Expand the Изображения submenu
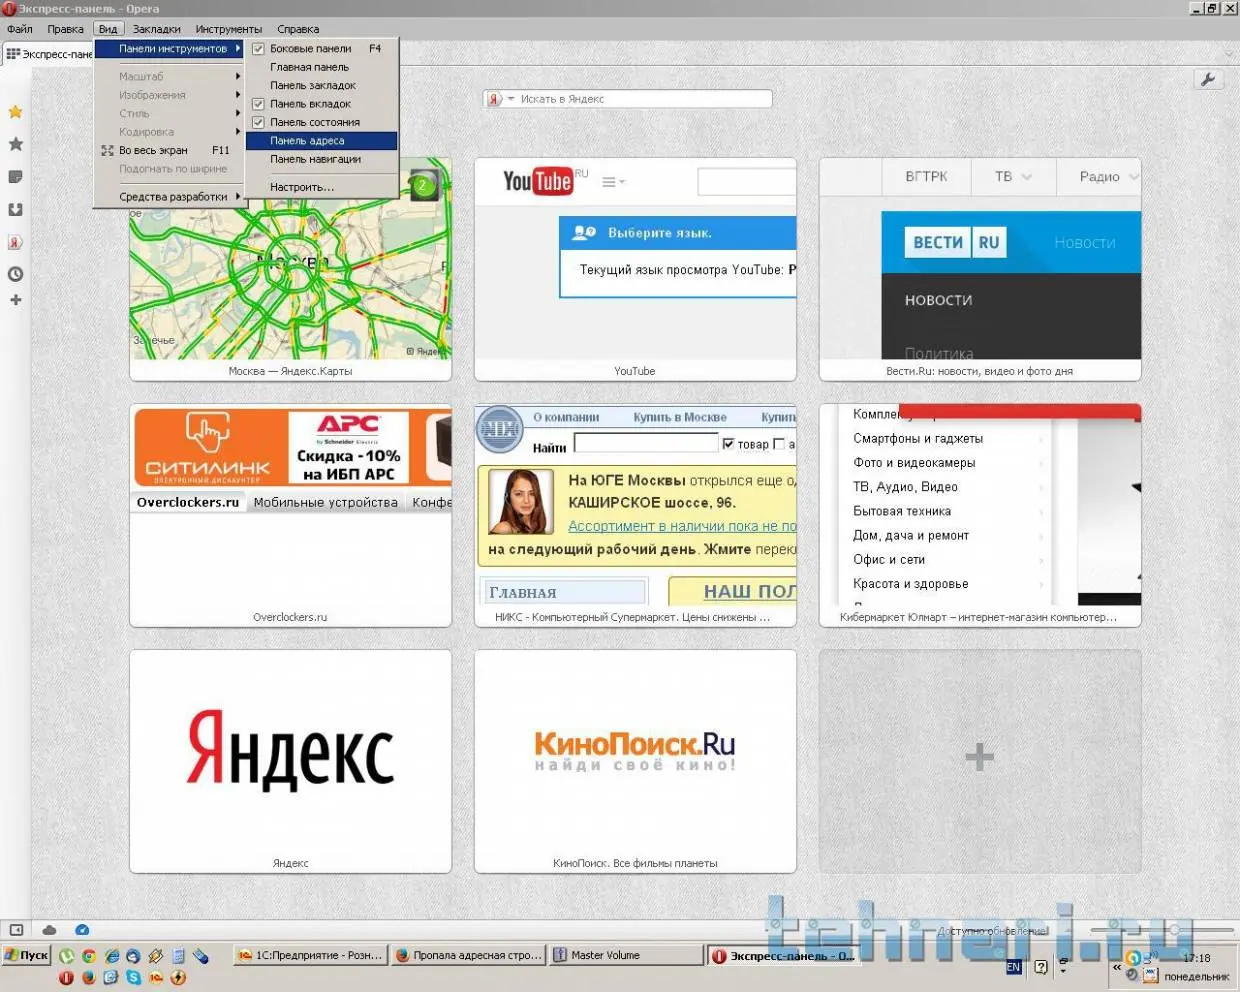This screenshot has width=1240, height=992. click(169, 95)
